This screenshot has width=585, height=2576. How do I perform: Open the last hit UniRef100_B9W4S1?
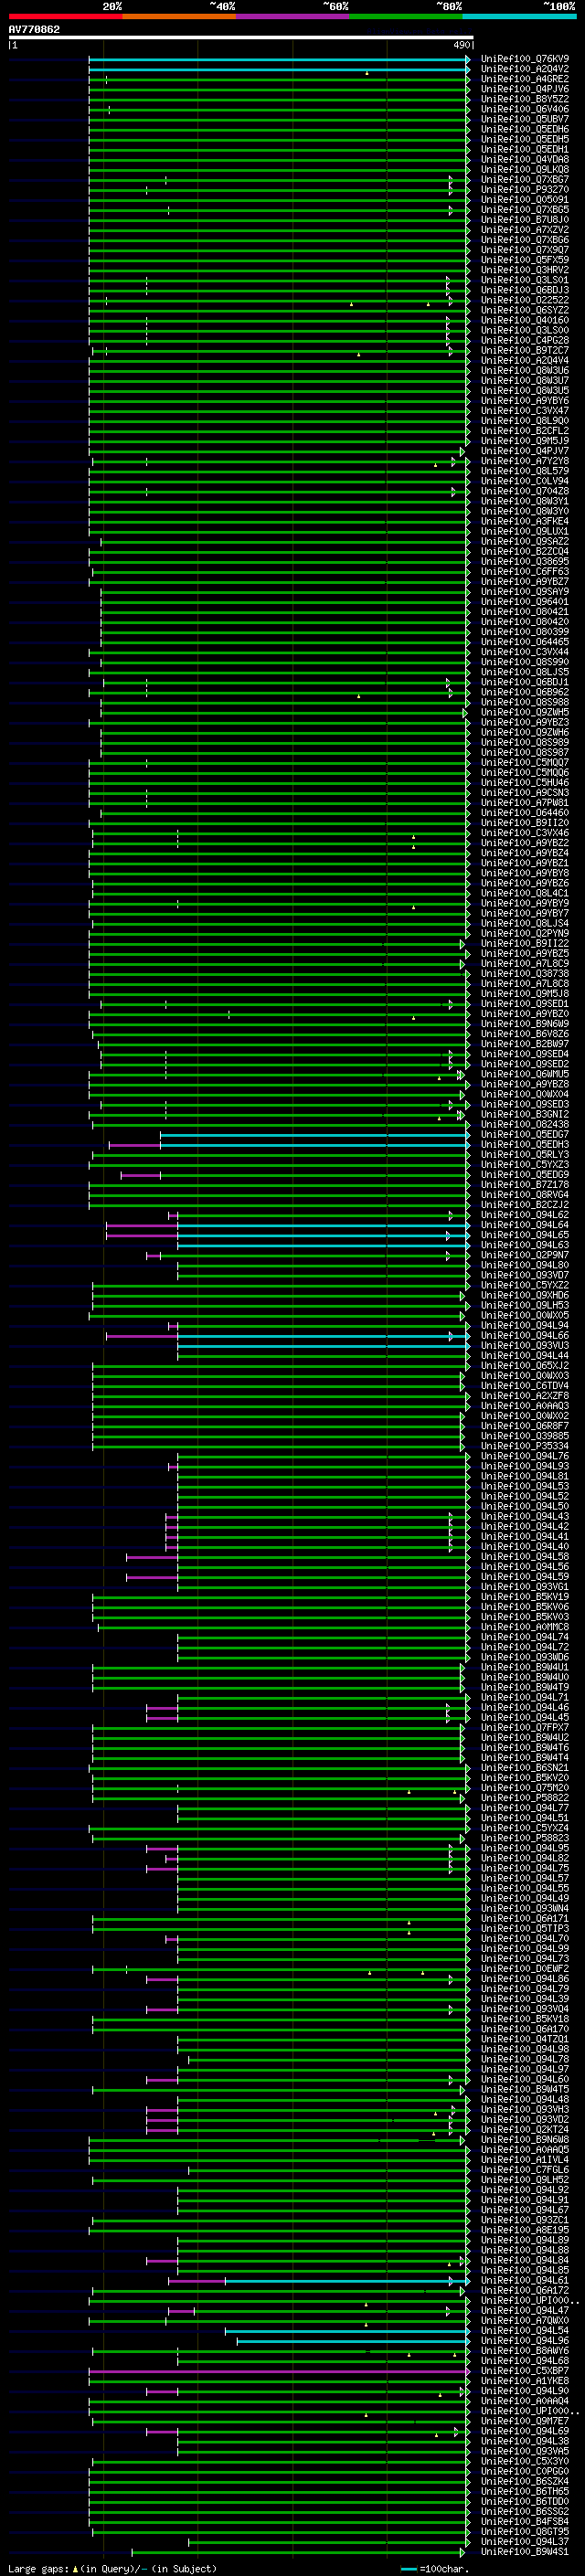tap(525, 2551)
